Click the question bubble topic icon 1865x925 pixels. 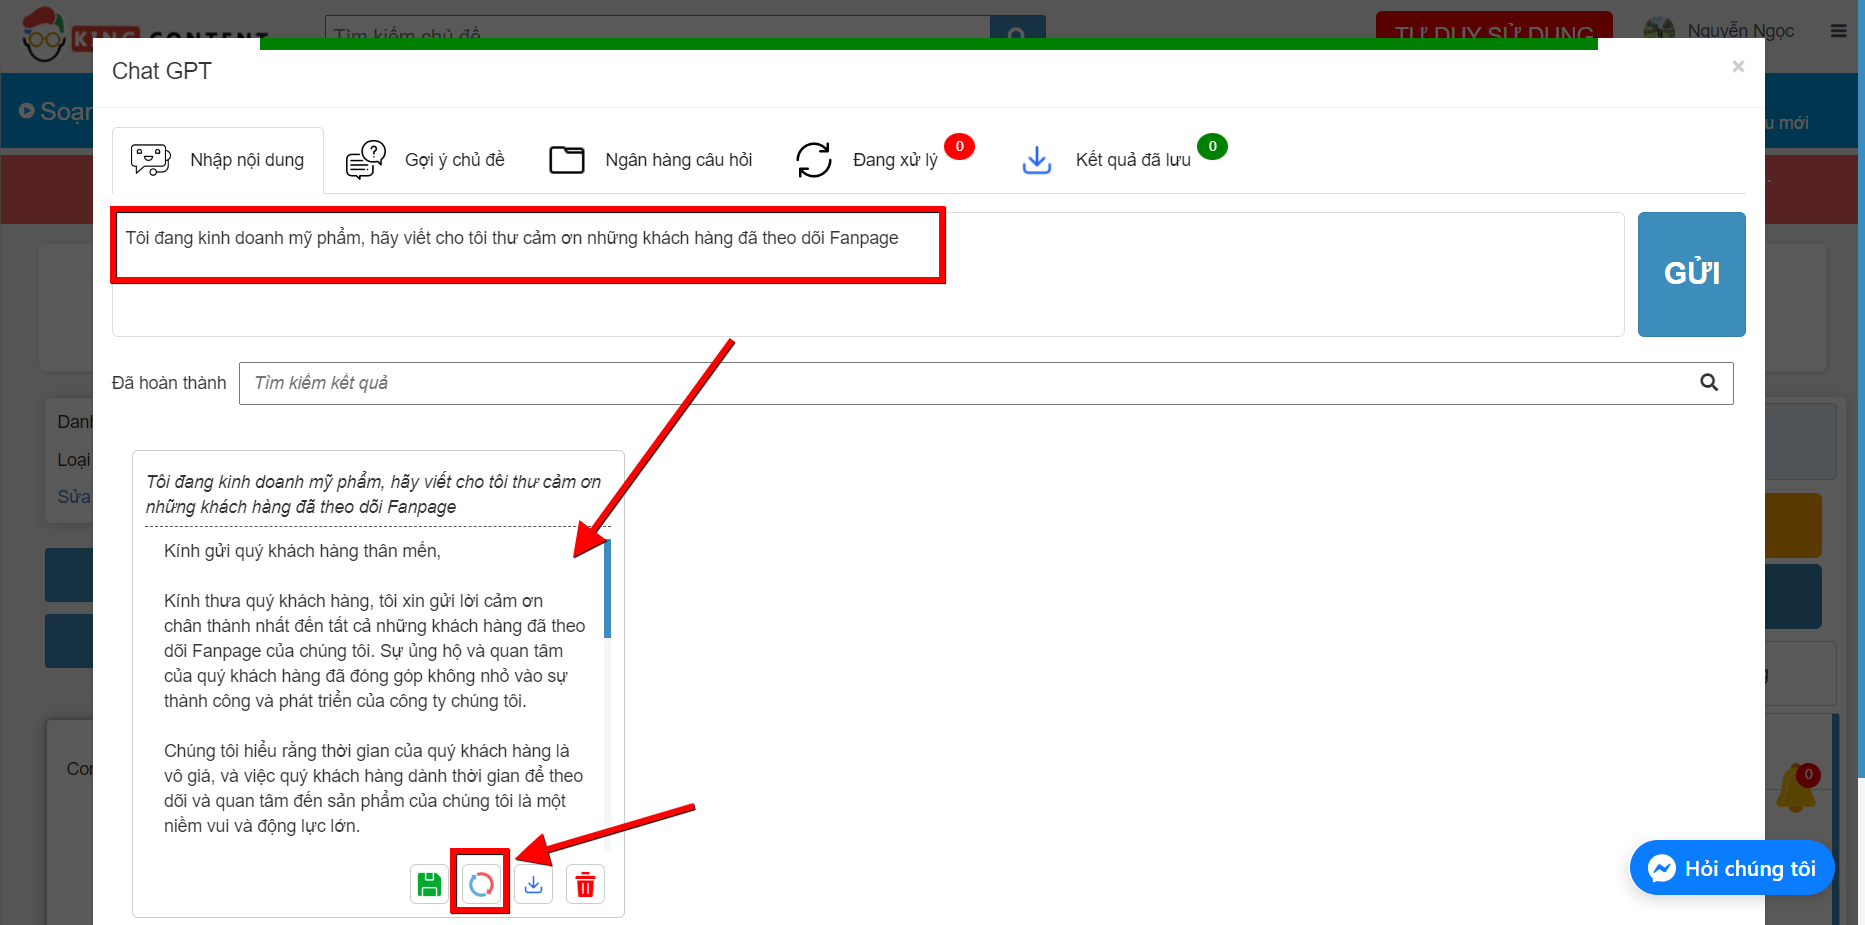click(x=366, y=160)
